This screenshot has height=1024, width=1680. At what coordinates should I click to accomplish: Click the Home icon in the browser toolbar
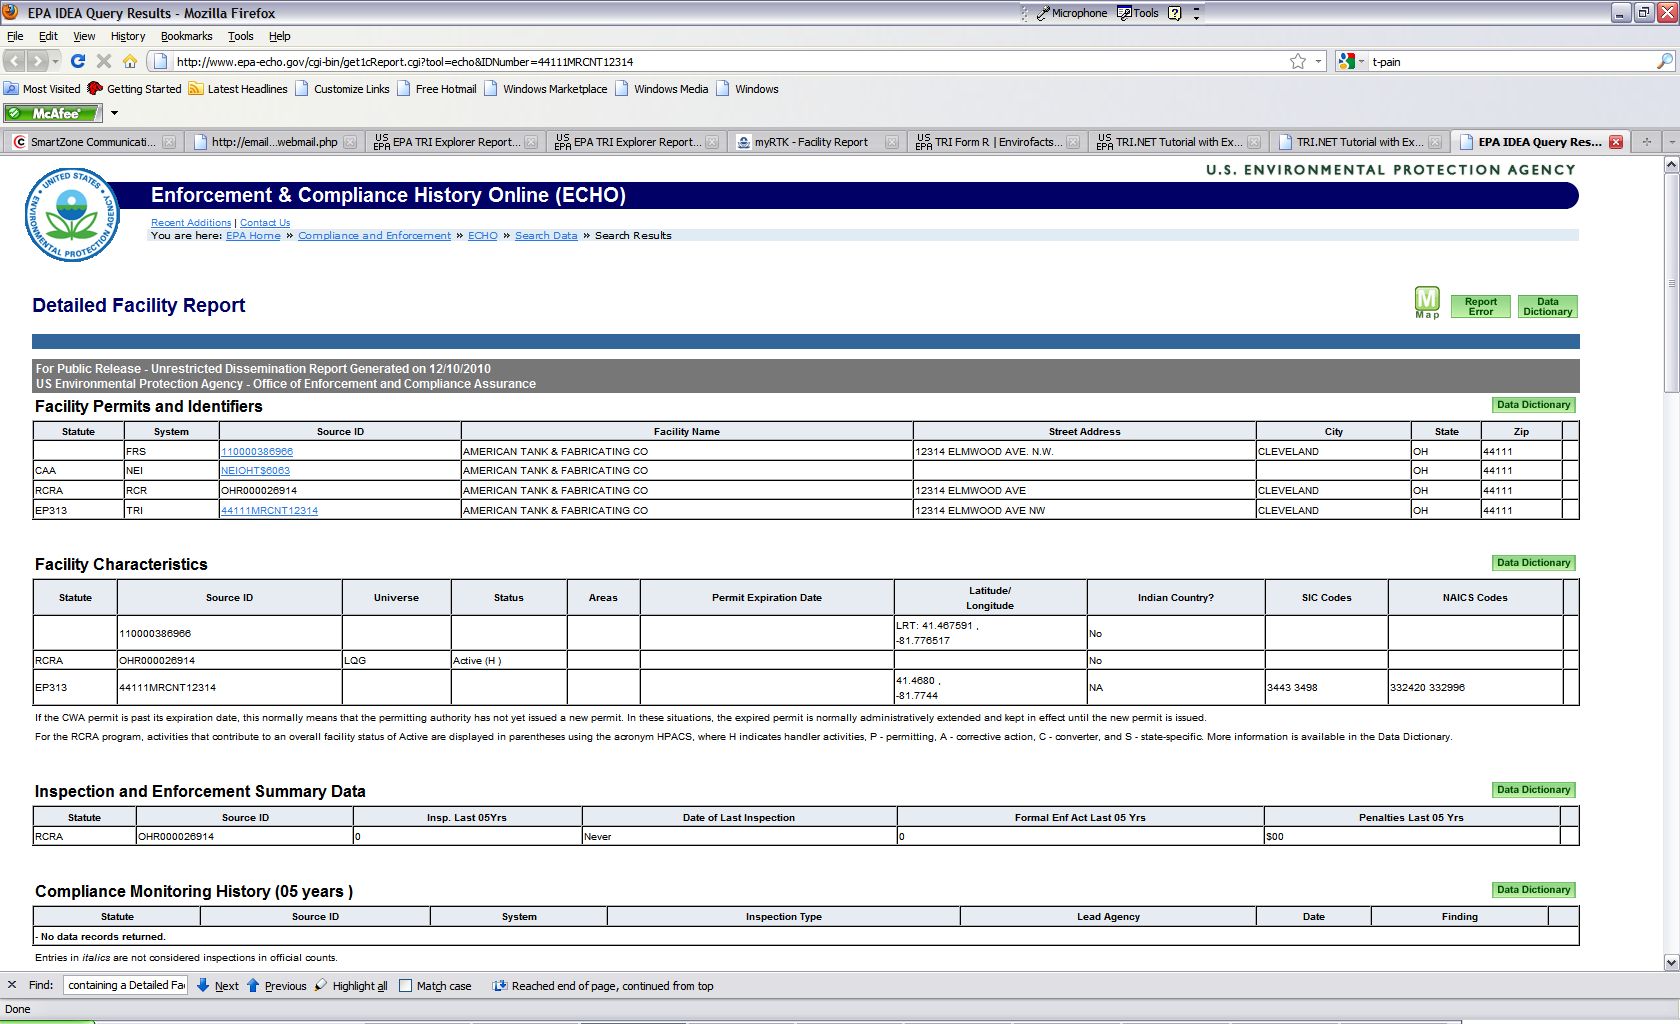coord(130,61)
